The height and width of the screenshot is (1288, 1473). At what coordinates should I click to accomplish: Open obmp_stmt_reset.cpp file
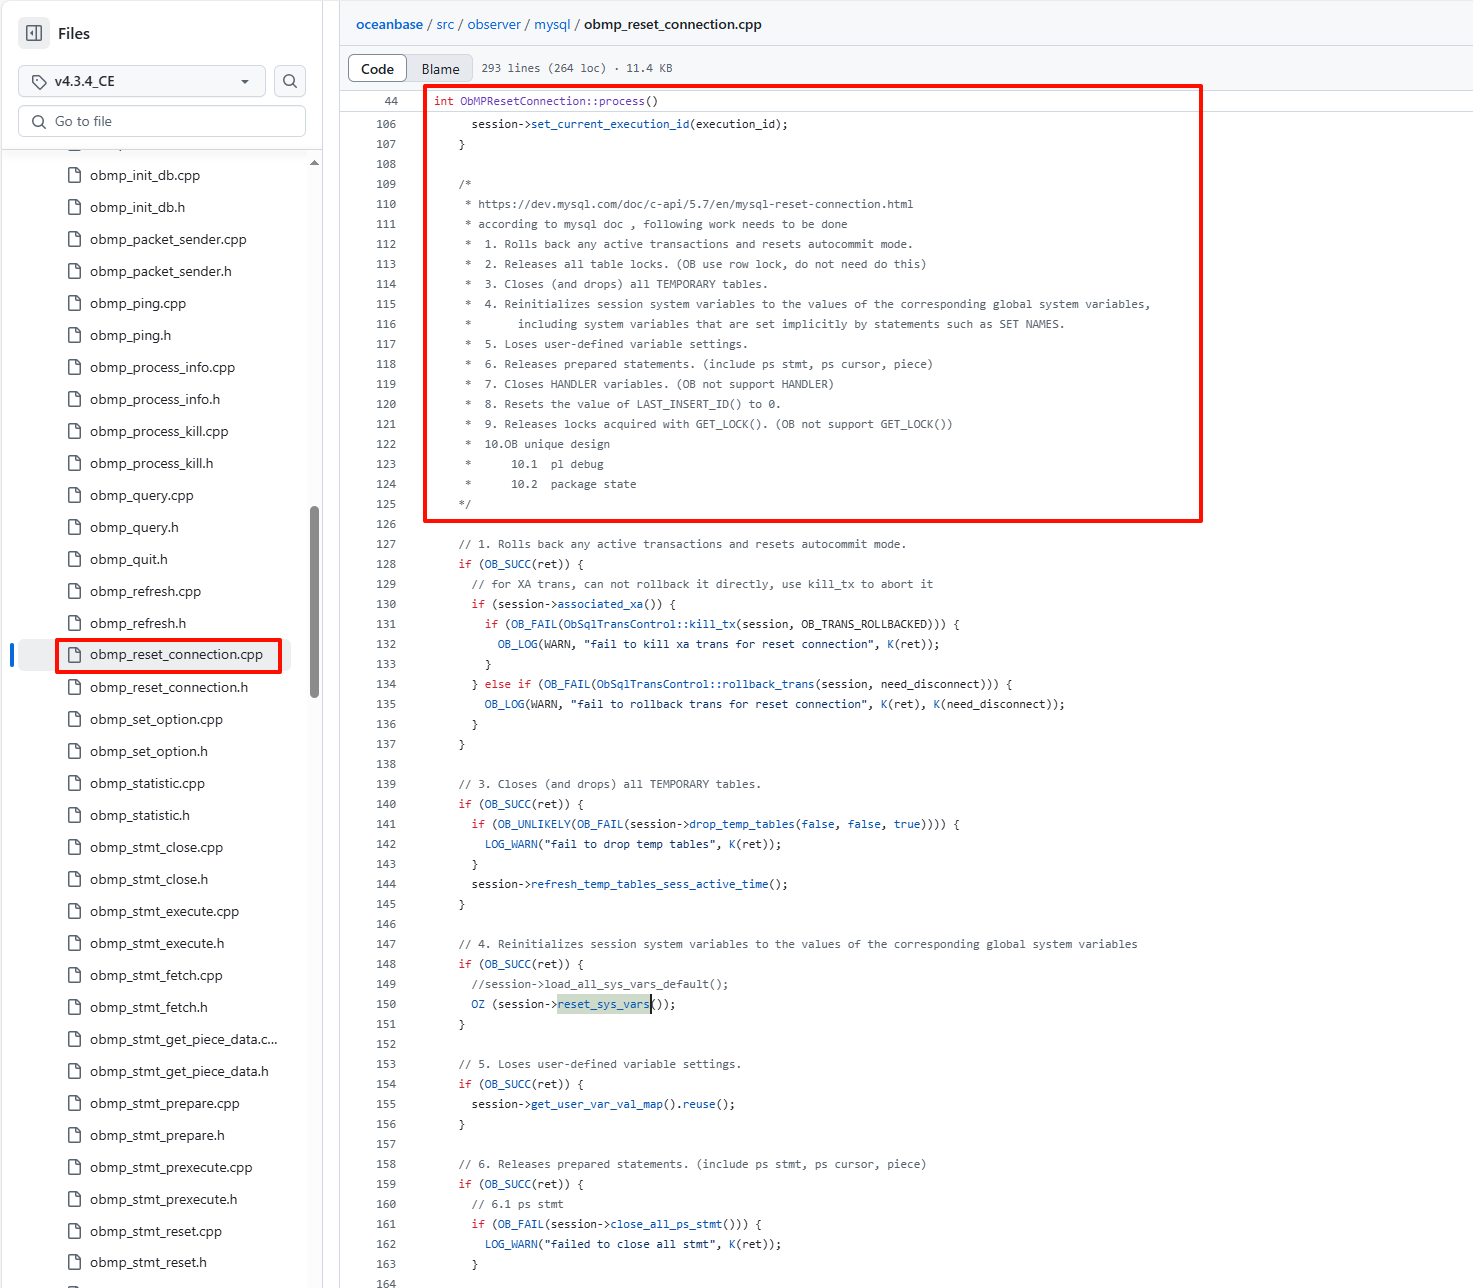pyautogui.click(x=156, y=1231)
